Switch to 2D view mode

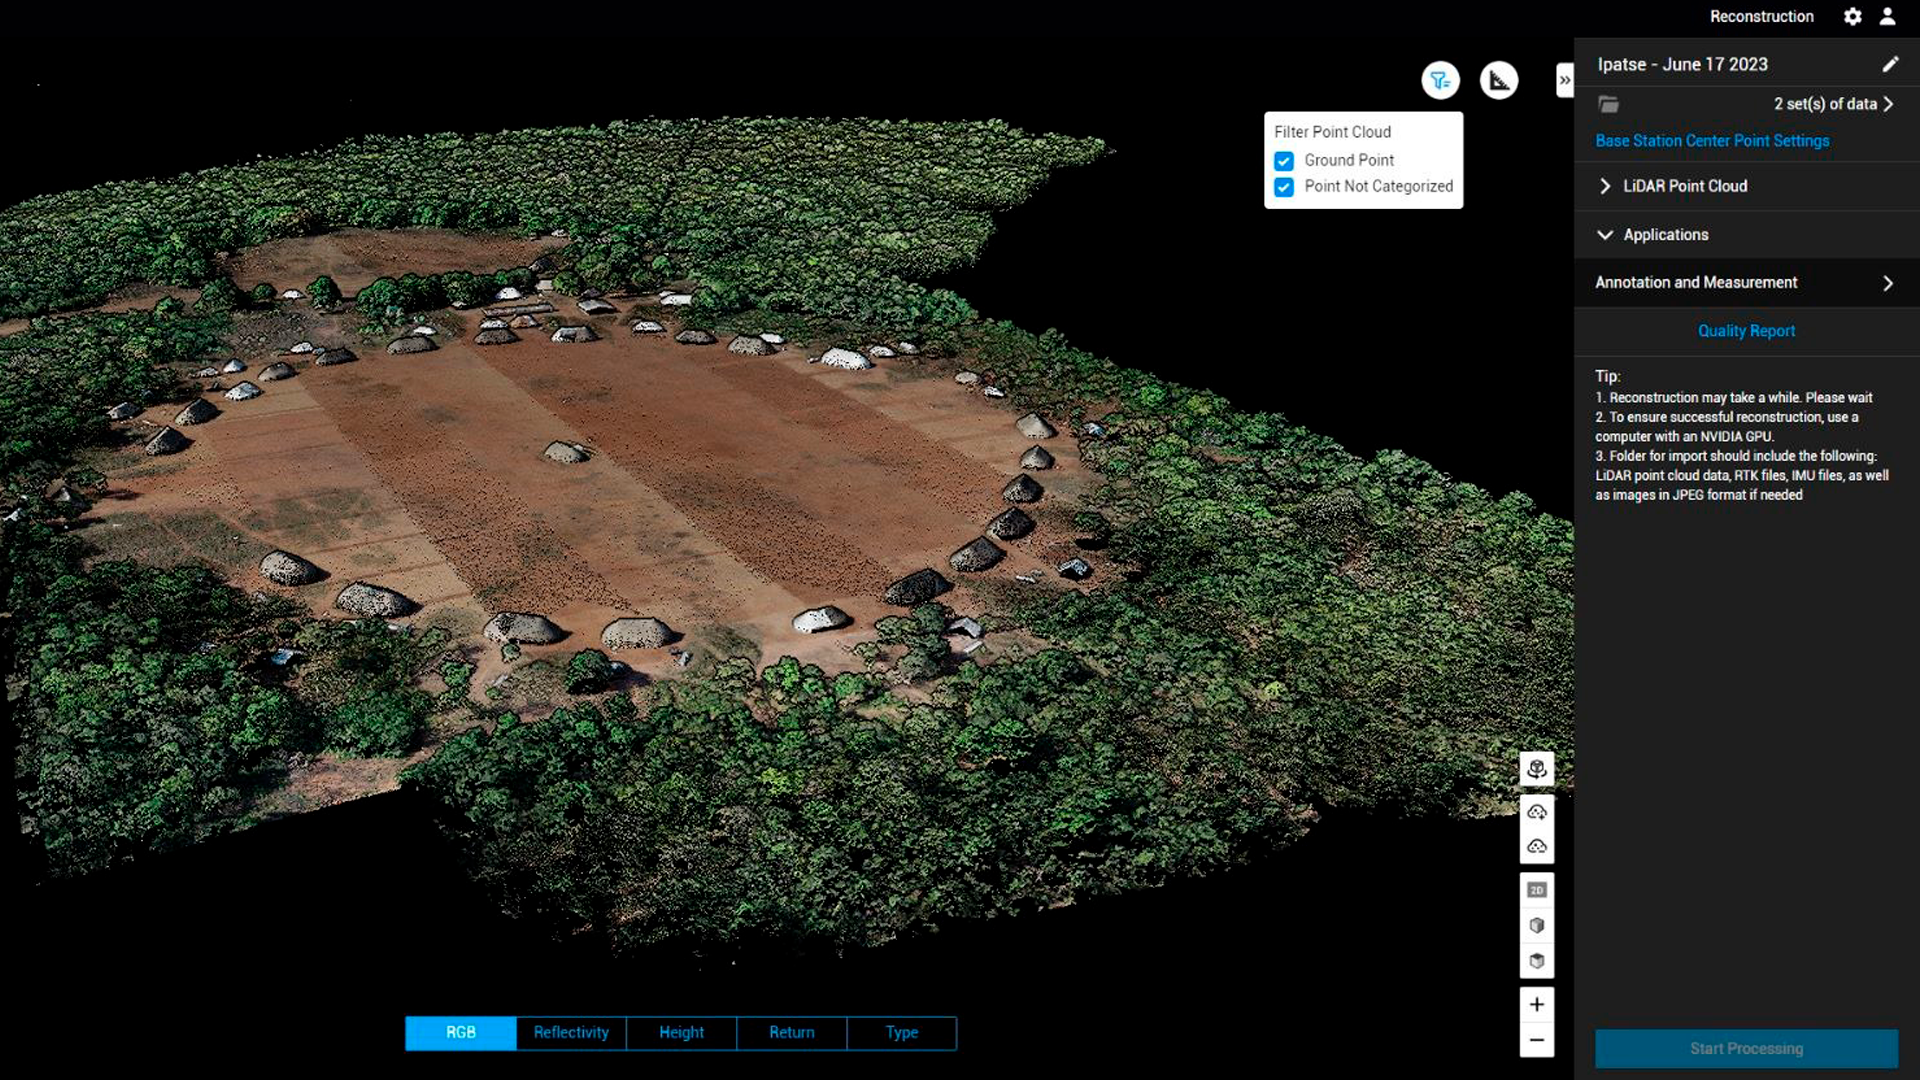[1537, 890]
